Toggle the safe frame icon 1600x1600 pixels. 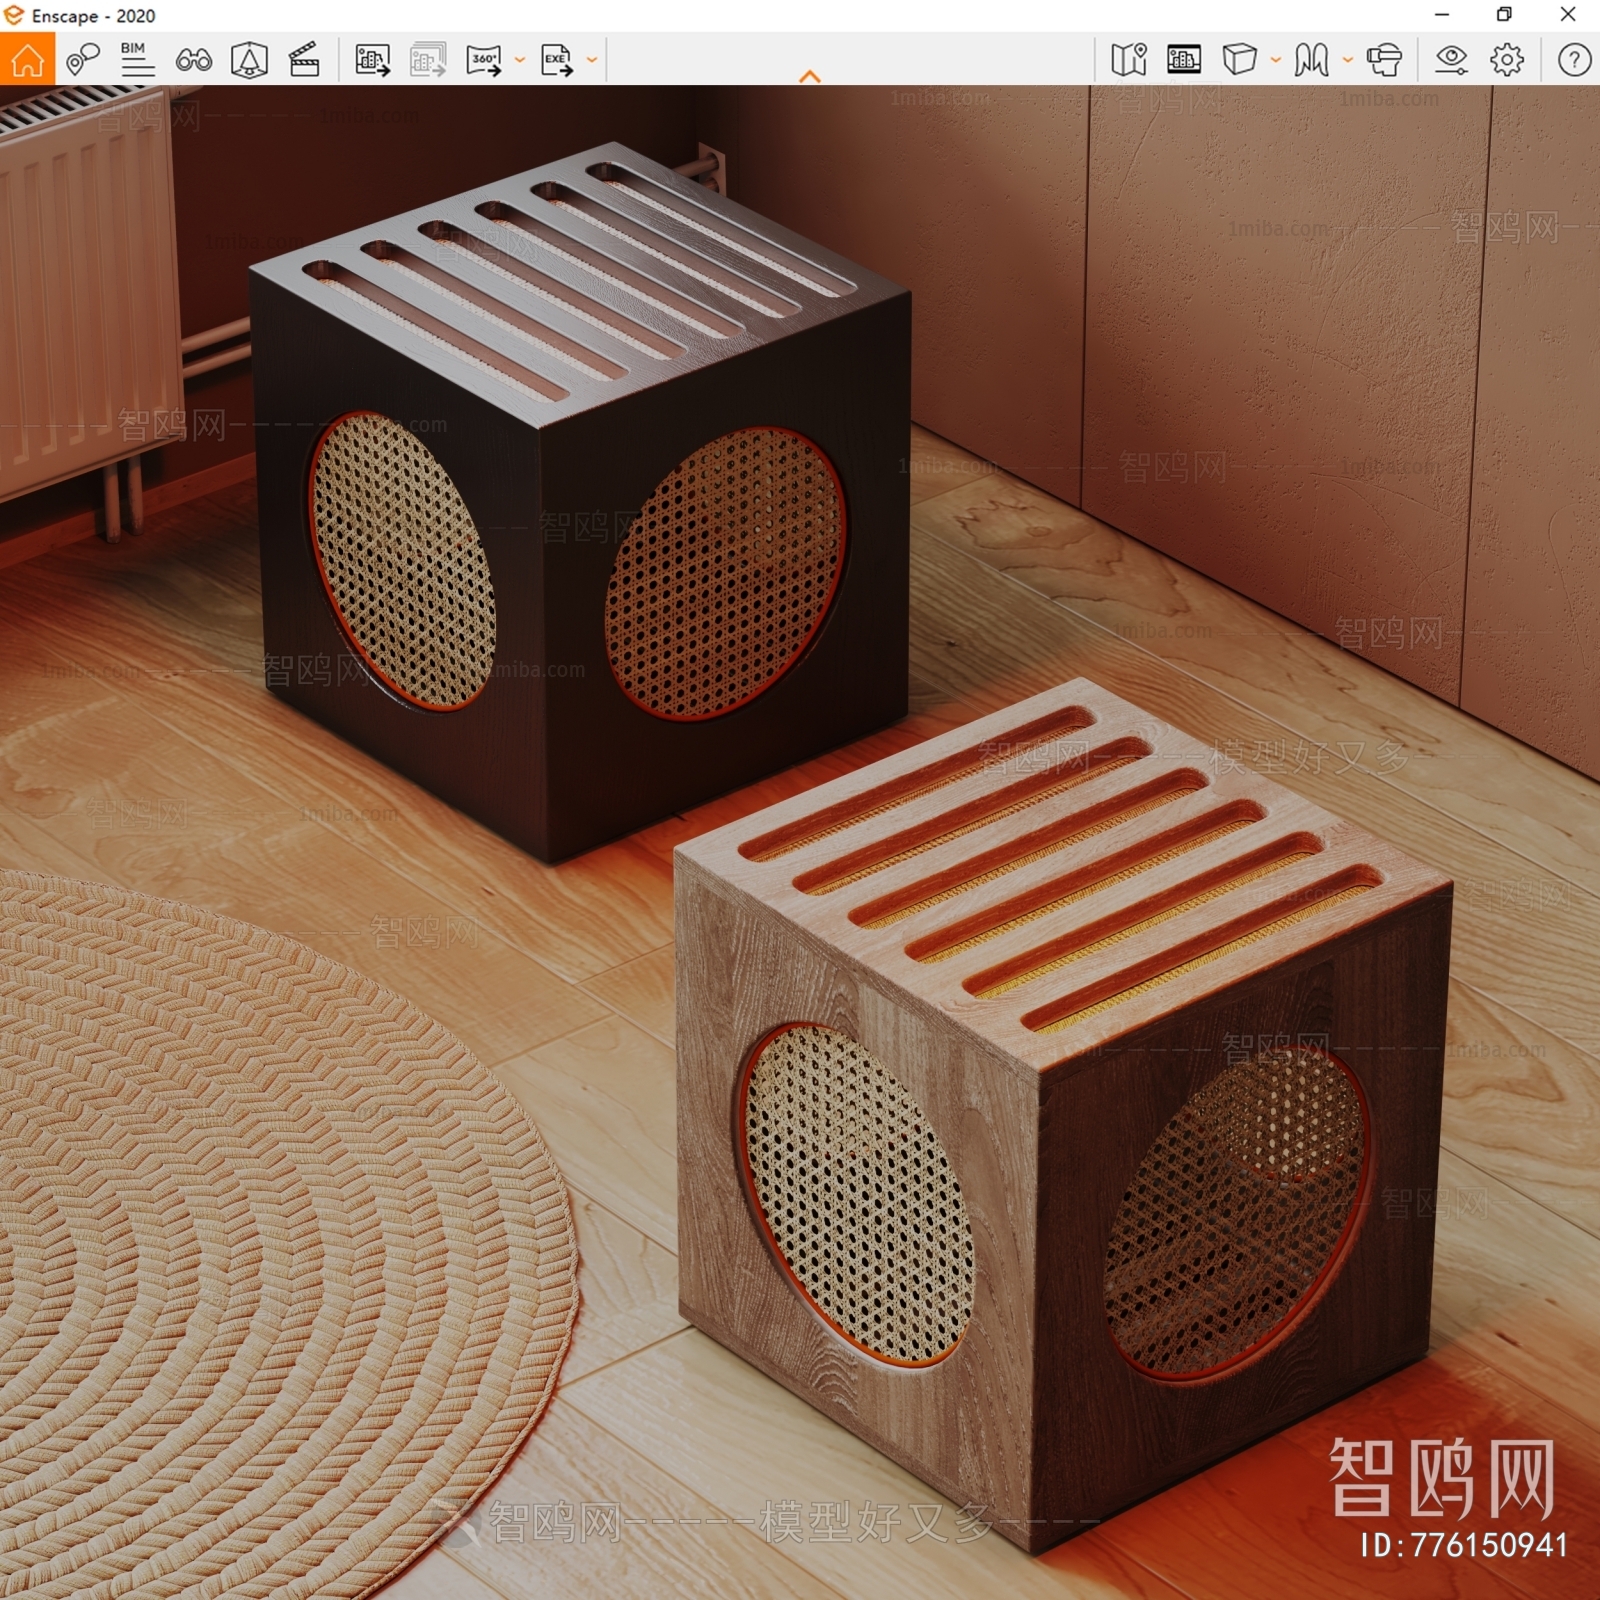click(1184, 60)
